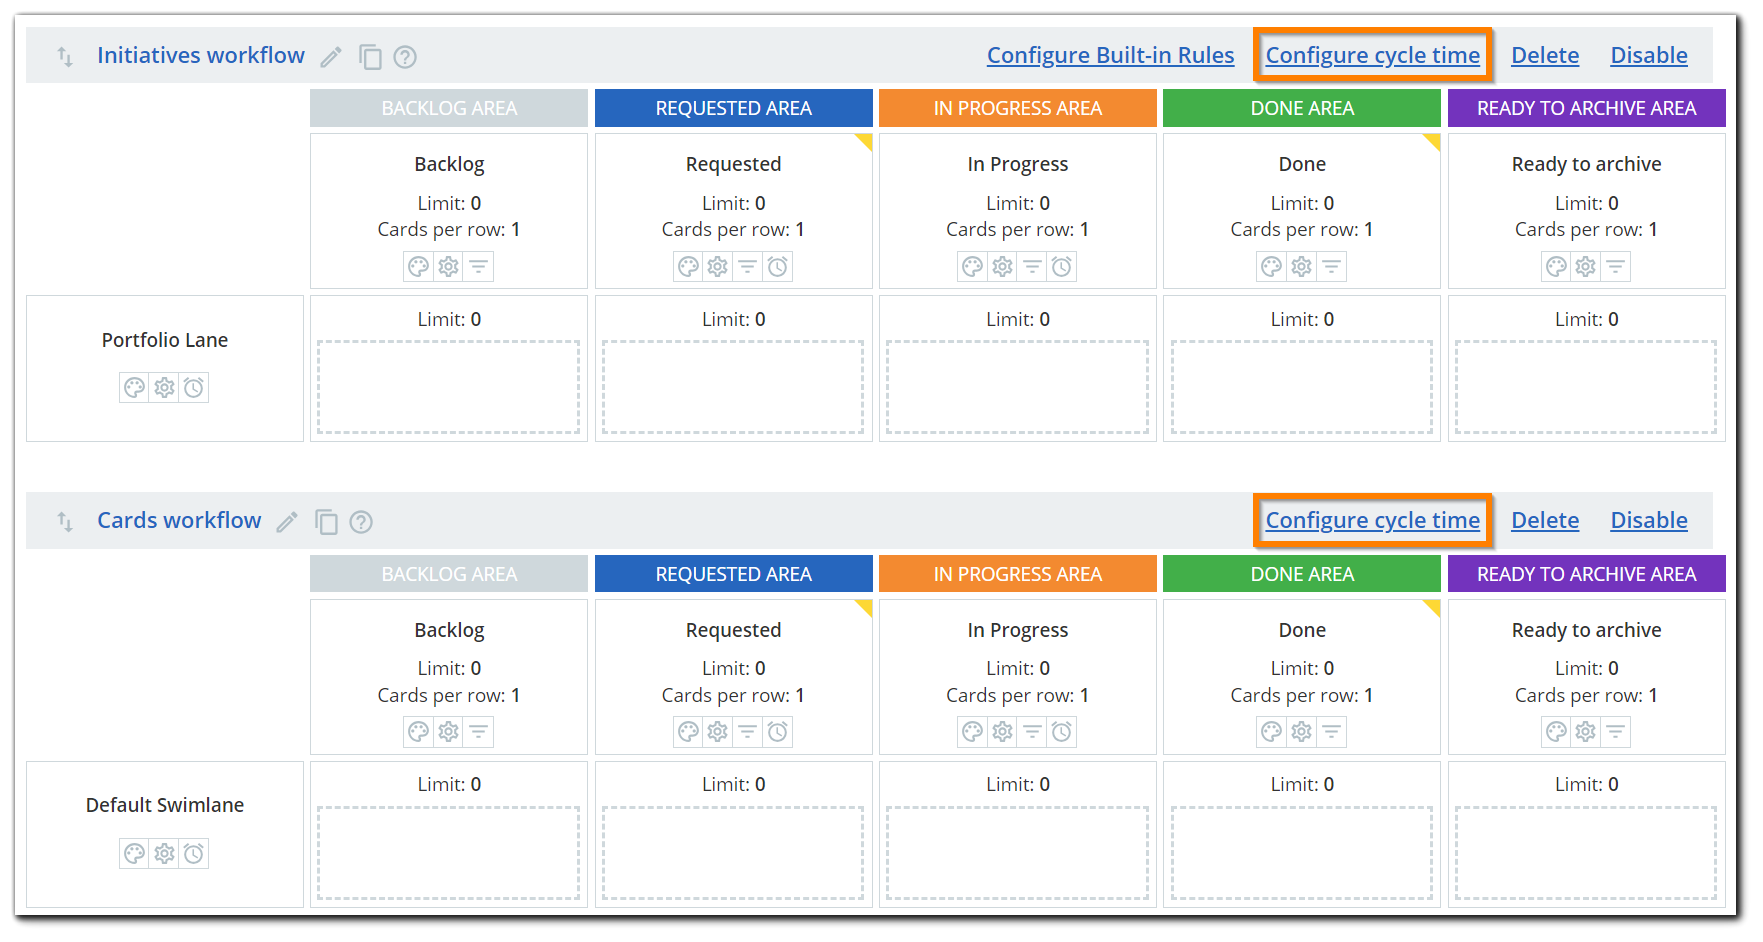Open Configure Built-in Rules link
The width and height of the screenshot is (1763, 942).
click(1110, 56)
